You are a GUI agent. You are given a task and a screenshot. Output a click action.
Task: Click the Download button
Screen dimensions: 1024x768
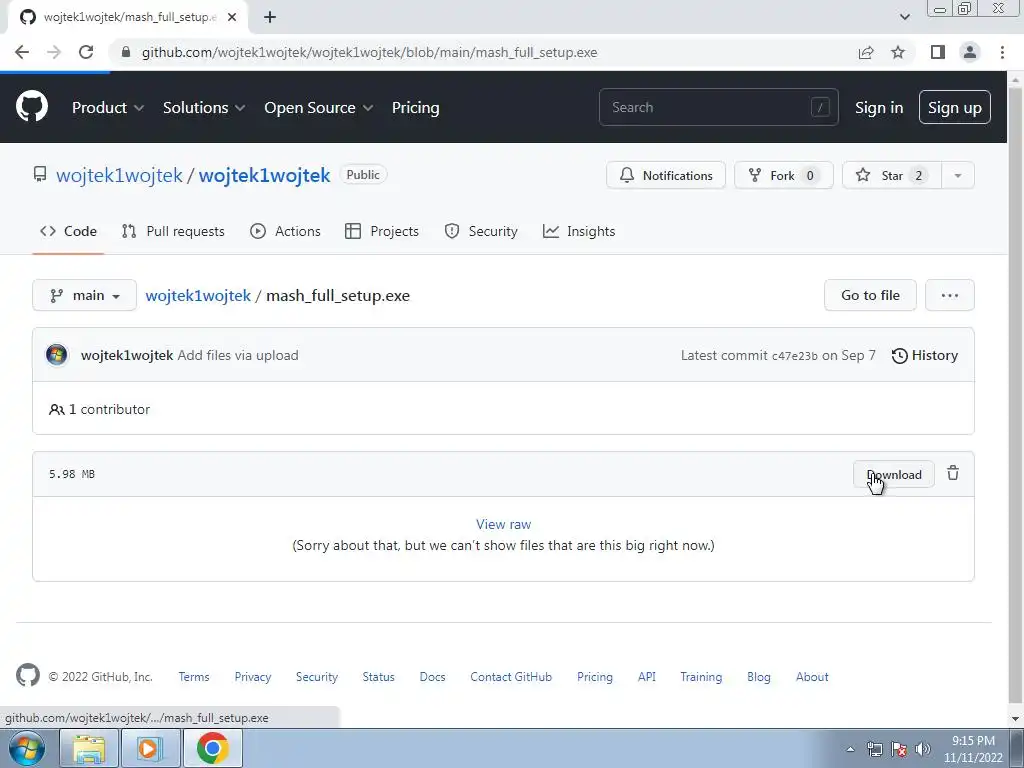tap(893, 474)
